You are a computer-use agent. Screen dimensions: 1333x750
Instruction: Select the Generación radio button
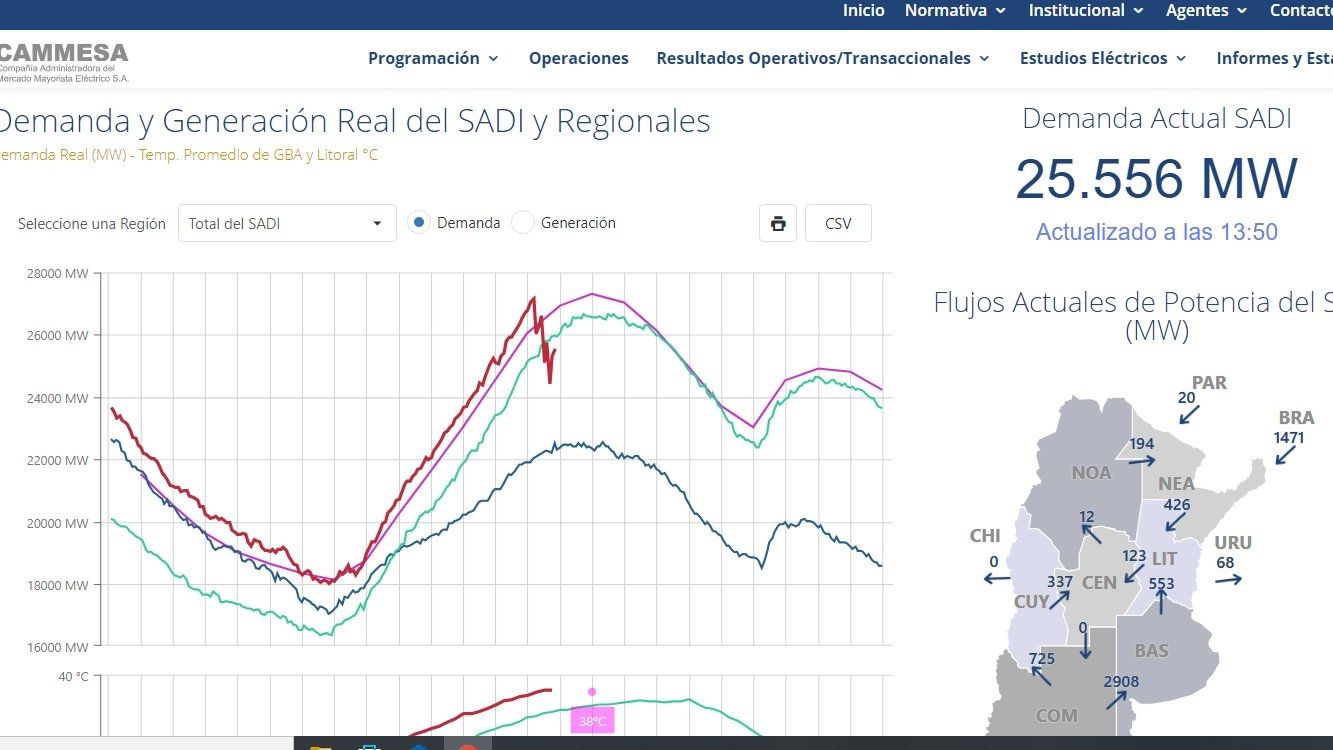[x=523, y=223]
